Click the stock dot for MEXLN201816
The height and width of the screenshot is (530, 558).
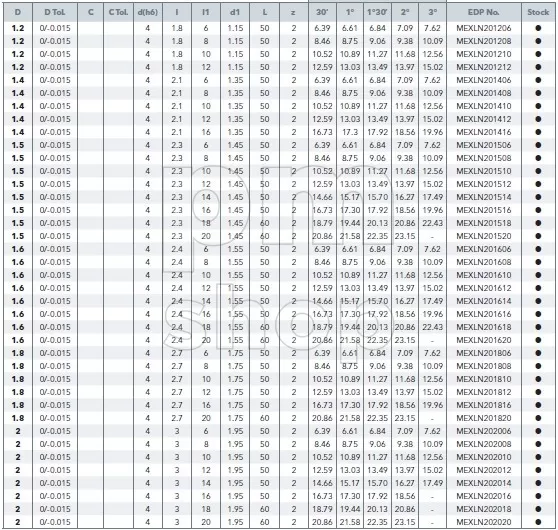pyautogui.click(x=538, y=405)
